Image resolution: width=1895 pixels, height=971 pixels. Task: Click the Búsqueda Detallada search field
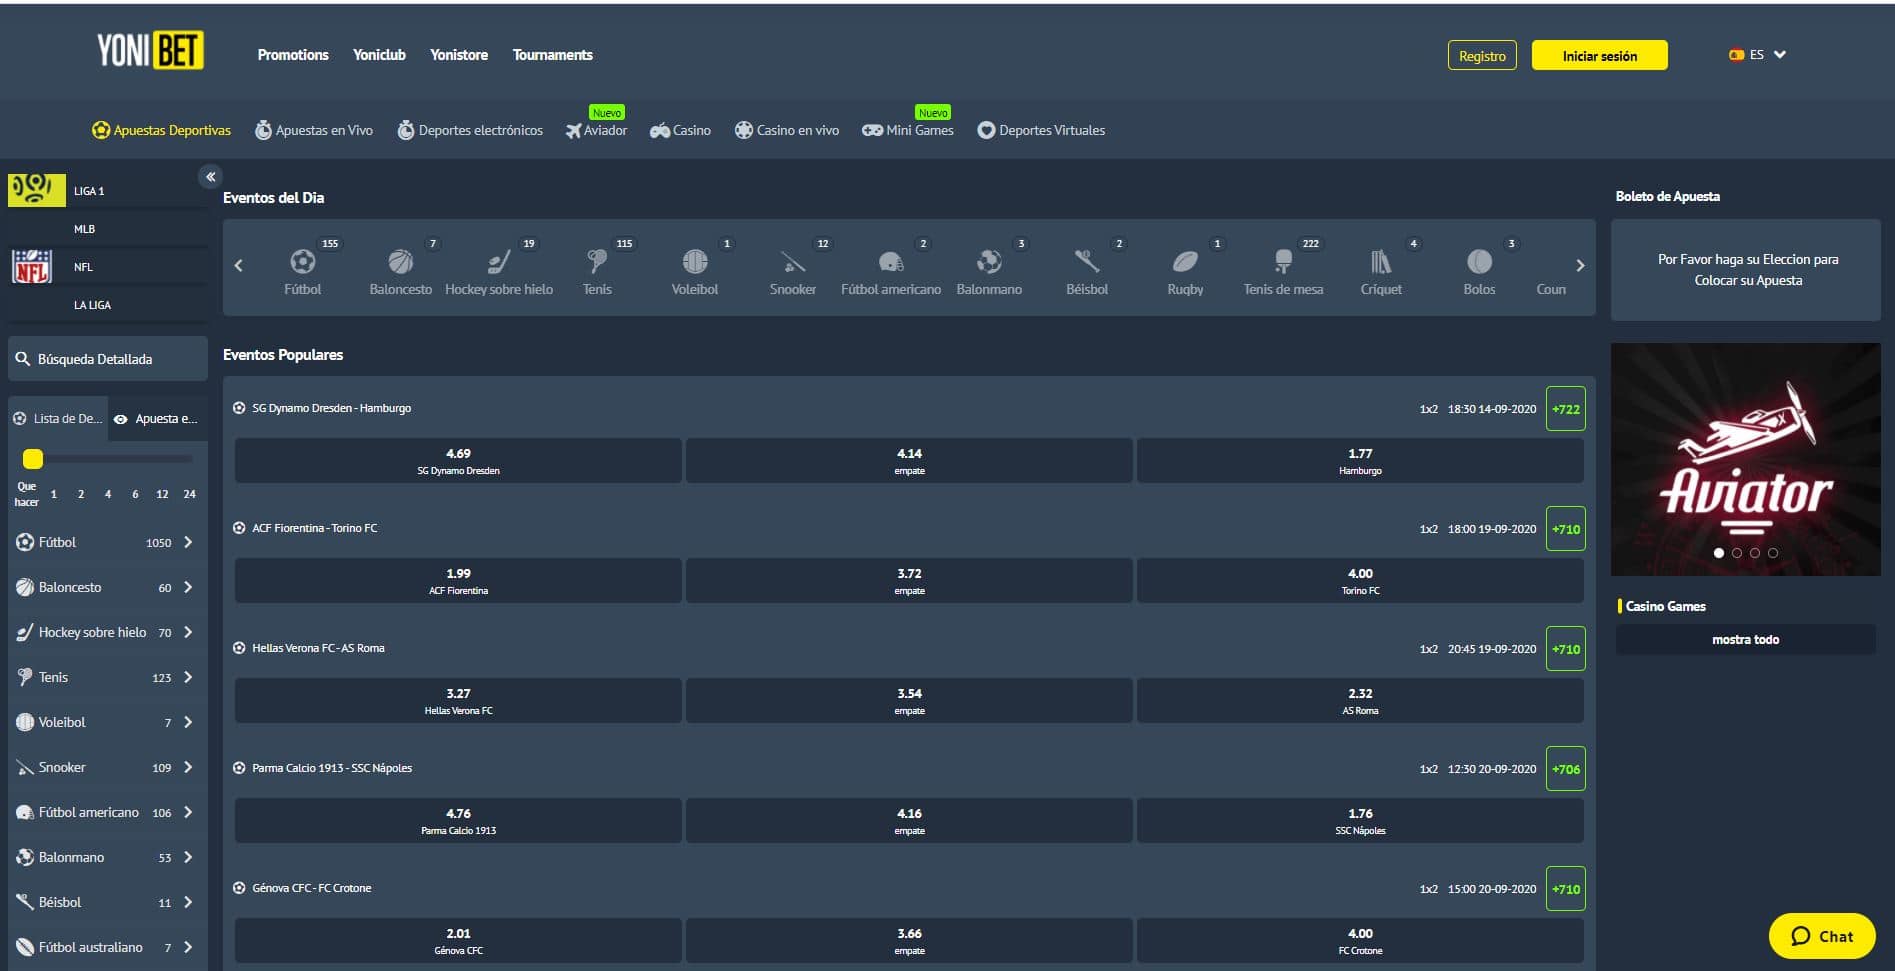click(107, 359)
